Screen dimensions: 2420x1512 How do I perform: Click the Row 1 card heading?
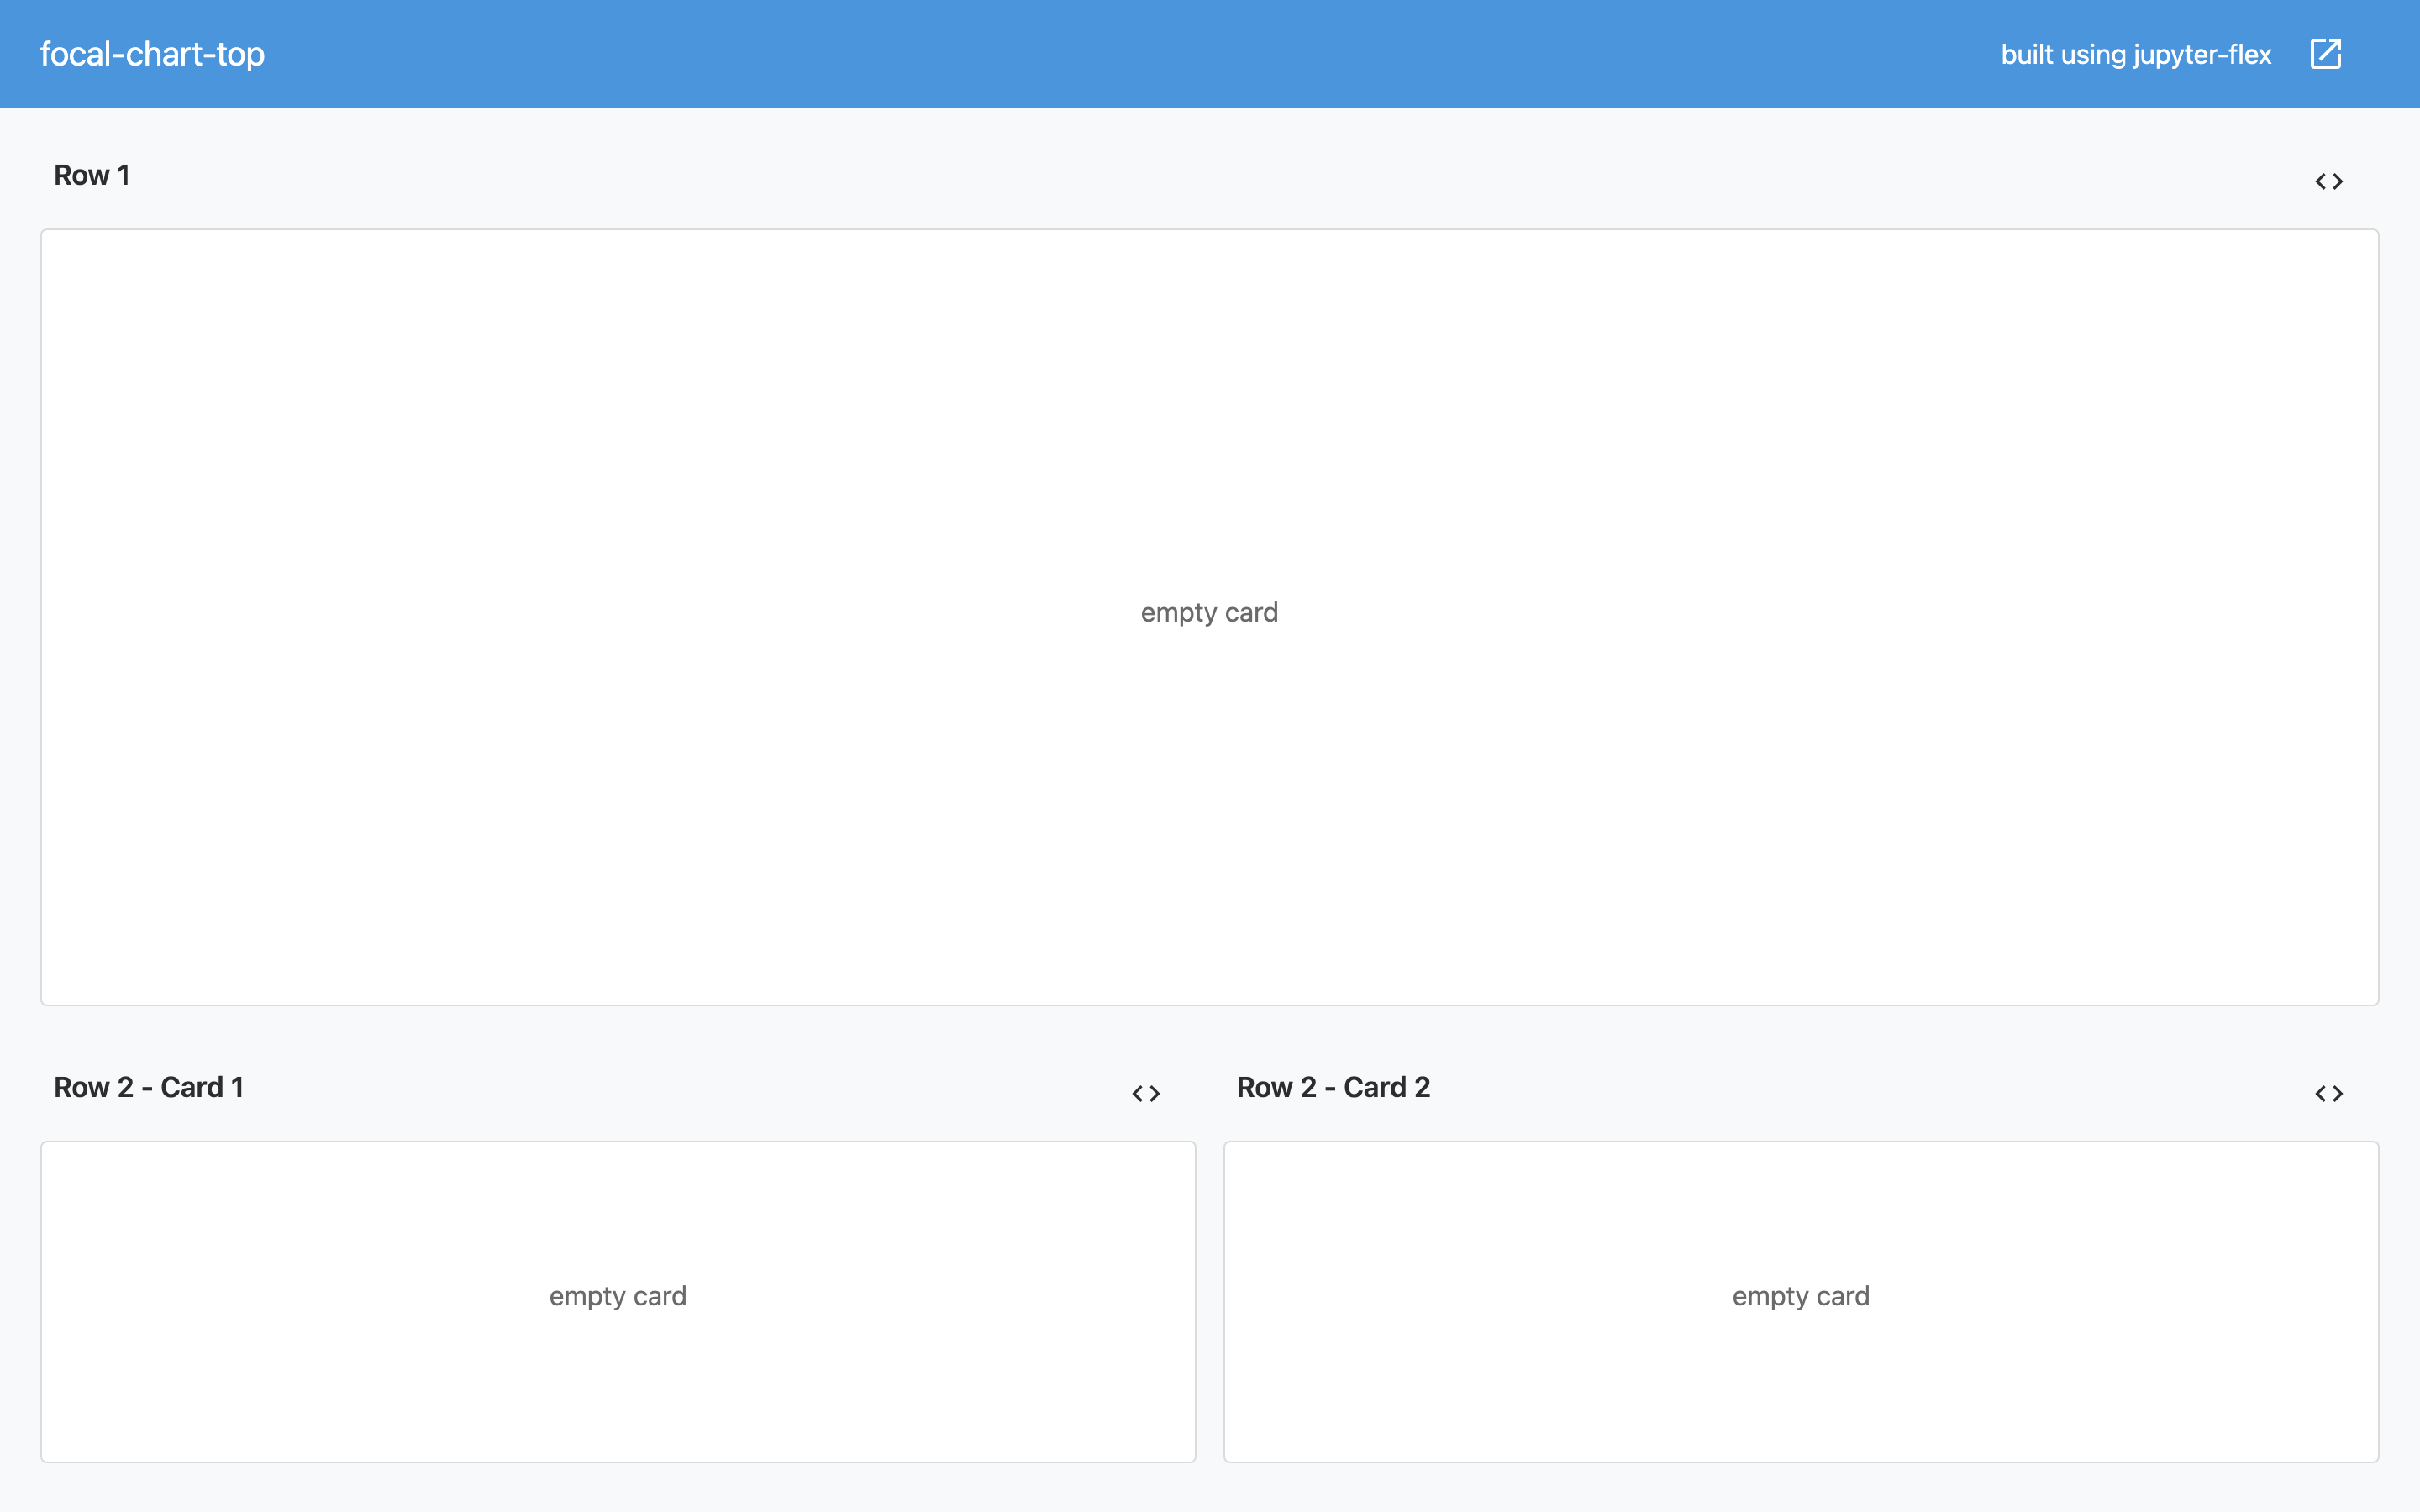point(92,175)
